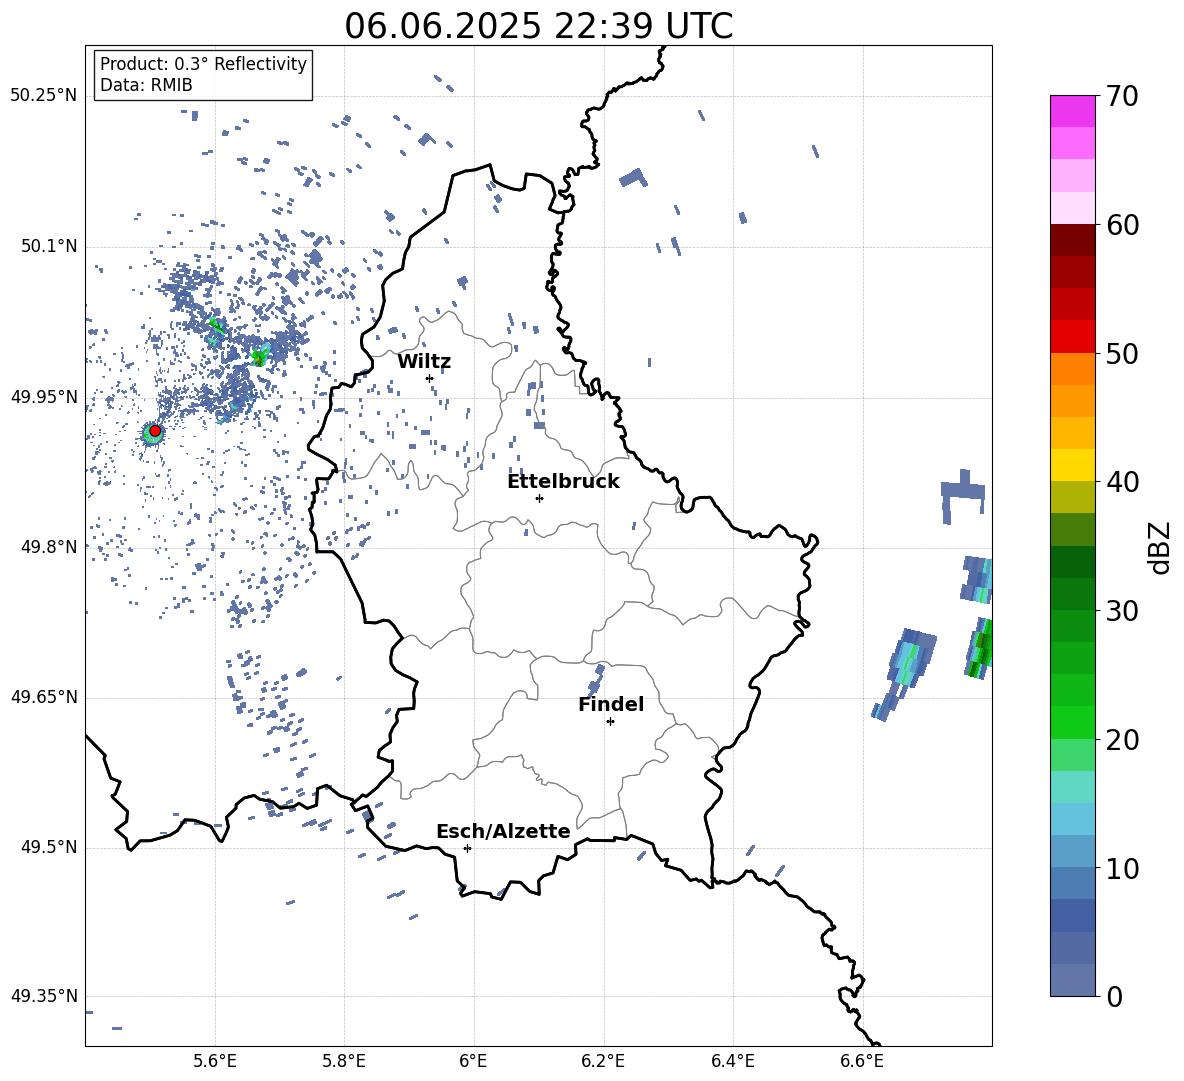Click the 50.1°N latitude label
This screenshot has height=1081, width=1184.
(x=49, y=246)
